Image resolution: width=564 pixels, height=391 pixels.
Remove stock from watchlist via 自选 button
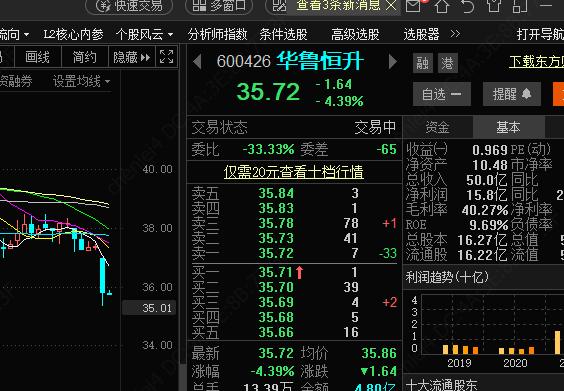click(442, 94)
